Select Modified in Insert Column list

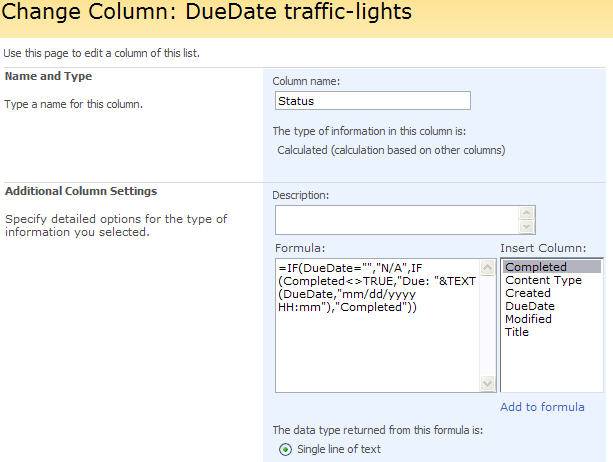552,319
